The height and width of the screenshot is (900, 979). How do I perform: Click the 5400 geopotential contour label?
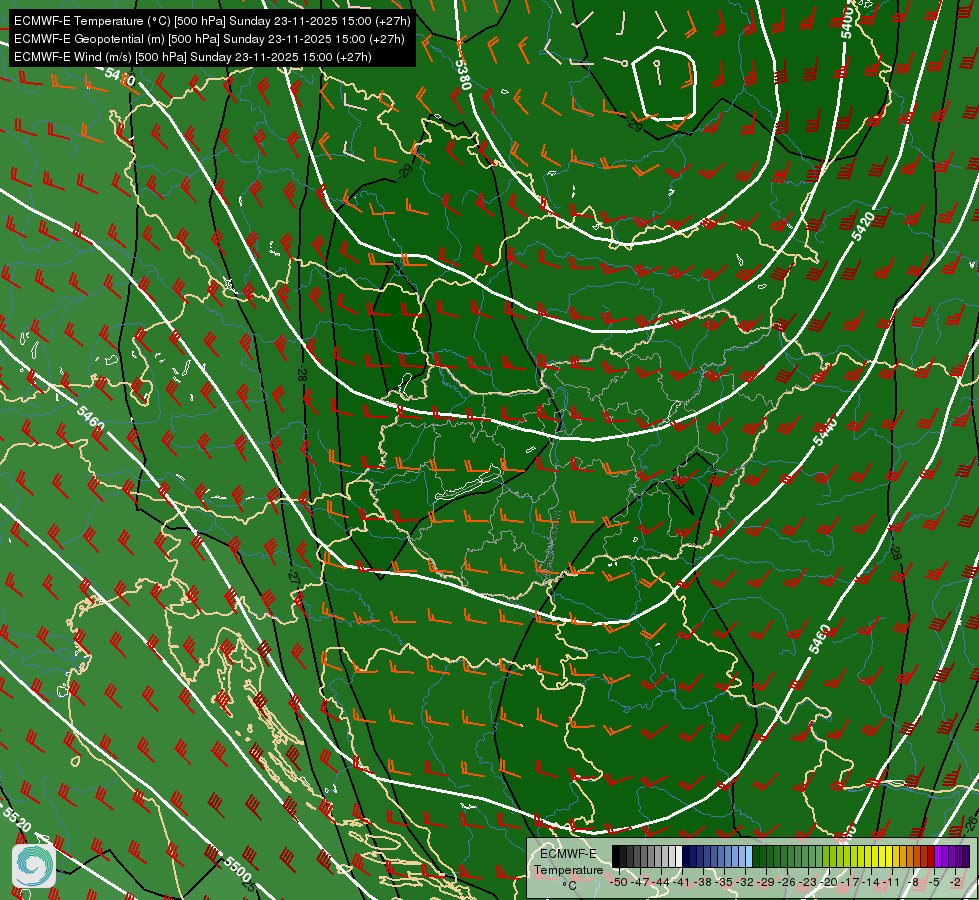coord(847,23)
